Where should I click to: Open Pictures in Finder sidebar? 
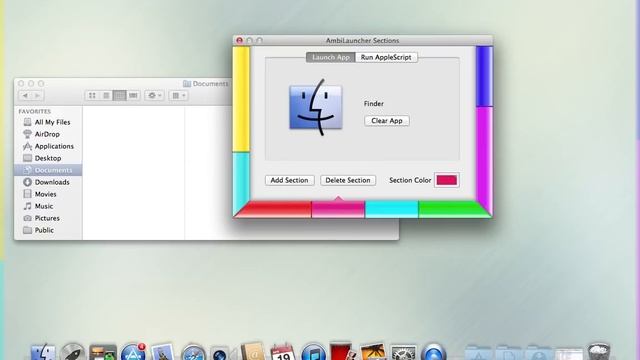48,218
